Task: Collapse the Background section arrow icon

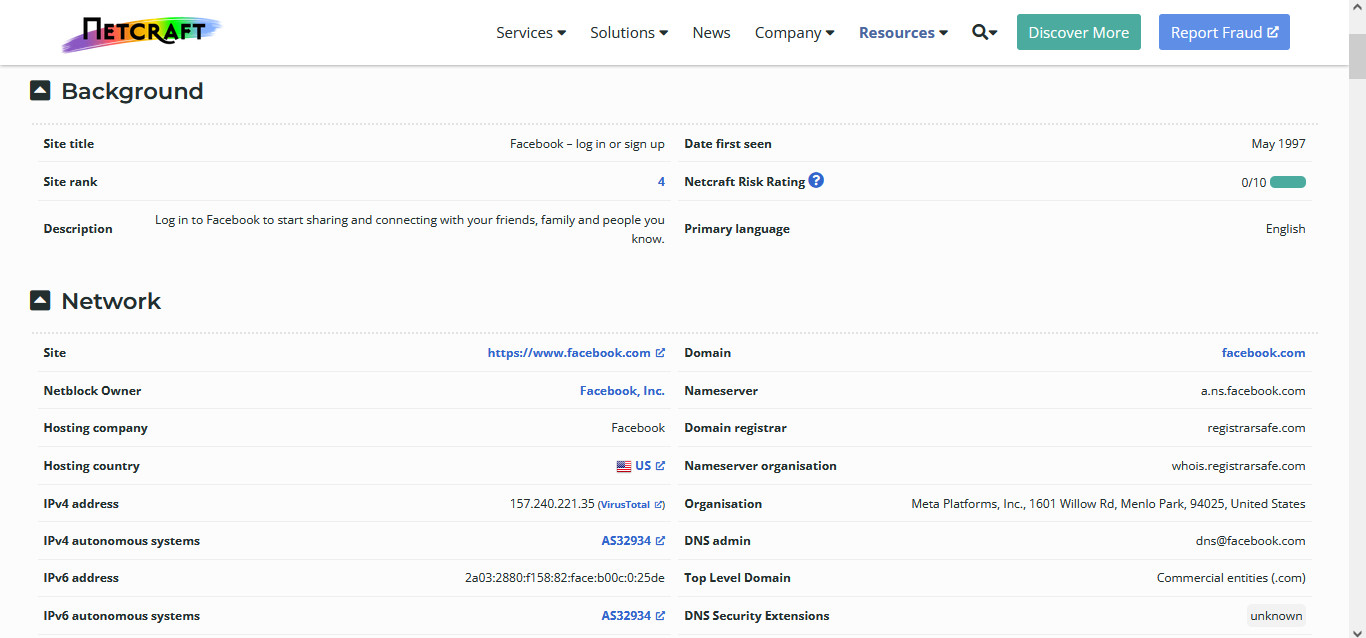Action: [40, 91]
